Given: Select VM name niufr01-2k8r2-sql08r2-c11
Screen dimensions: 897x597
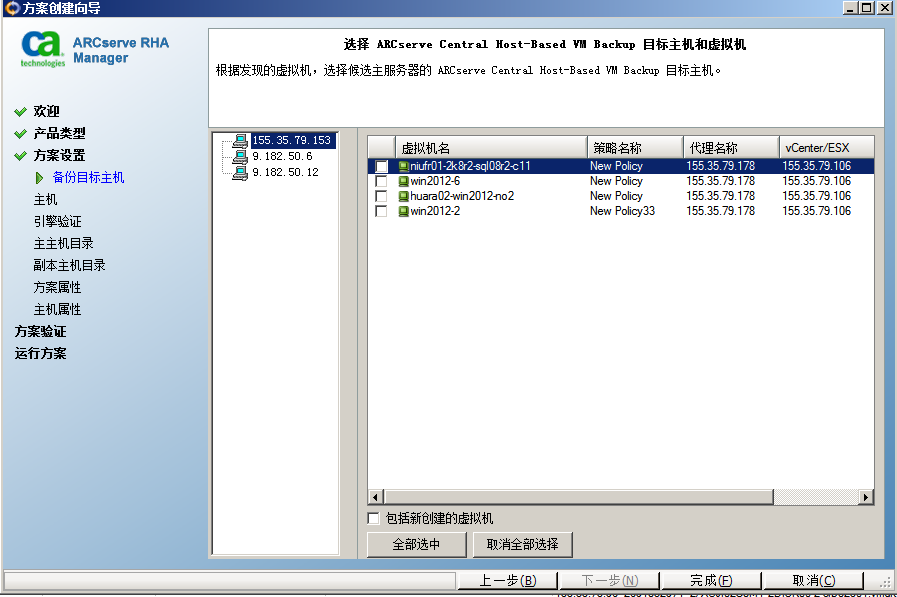Looking at the screenshot, I should [470, 166].
